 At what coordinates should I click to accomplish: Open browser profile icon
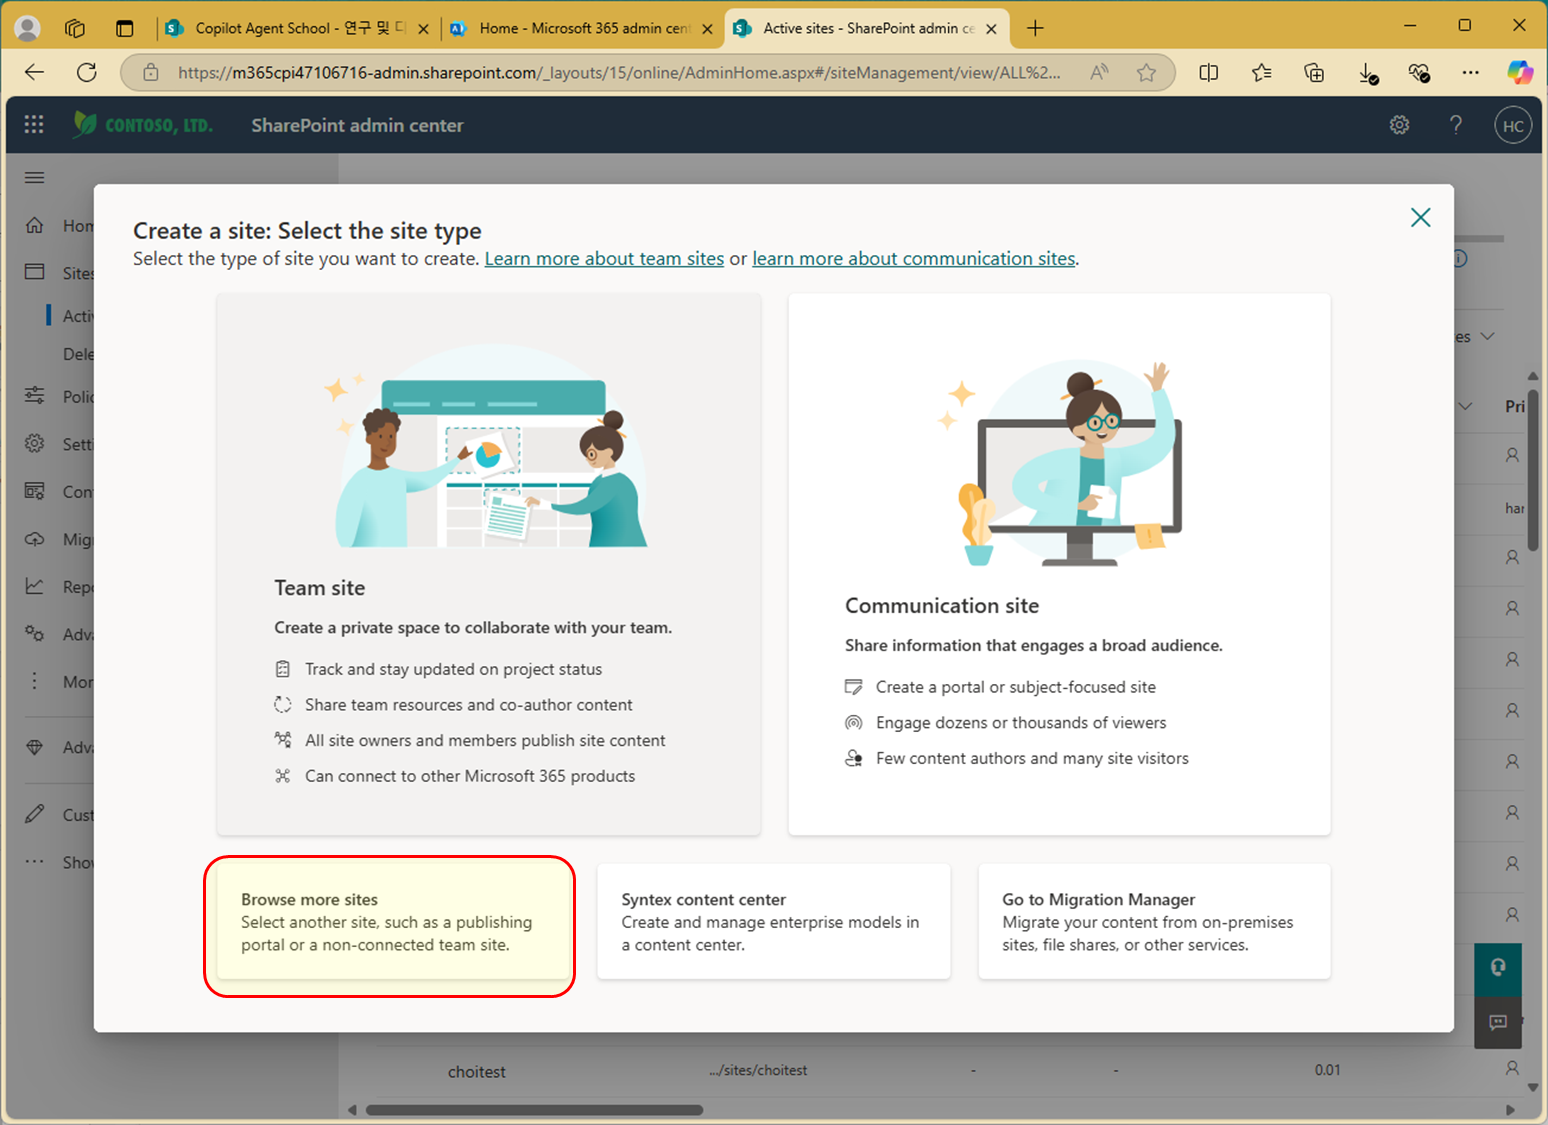[28, 28]
